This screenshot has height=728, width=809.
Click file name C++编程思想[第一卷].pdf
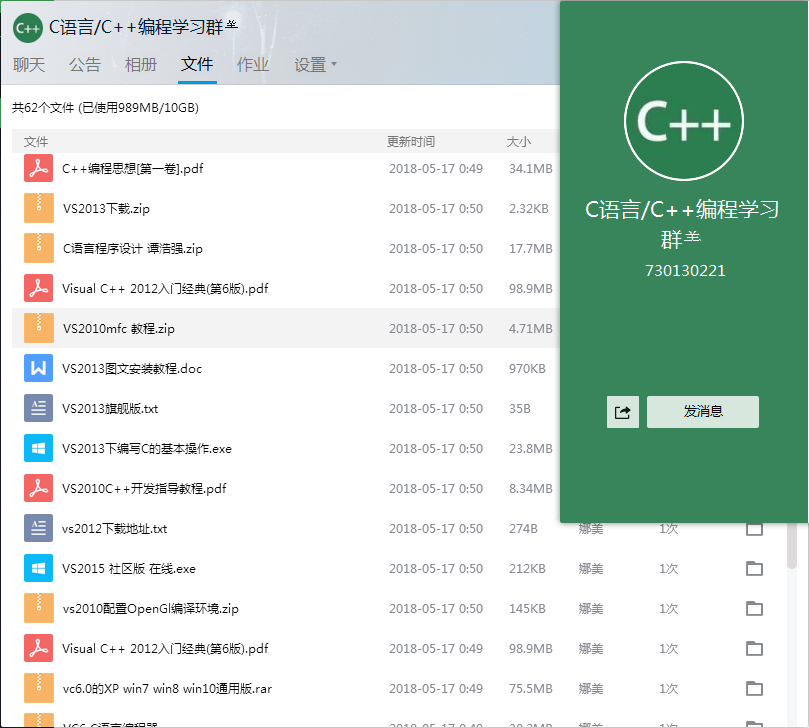point(133,169)
